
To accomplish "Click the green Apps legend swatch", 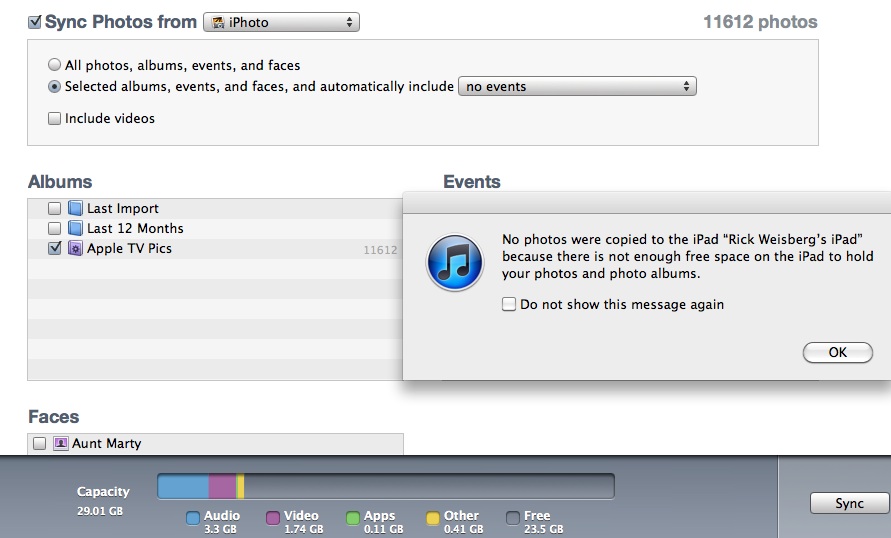I will (x=353, y=518).
